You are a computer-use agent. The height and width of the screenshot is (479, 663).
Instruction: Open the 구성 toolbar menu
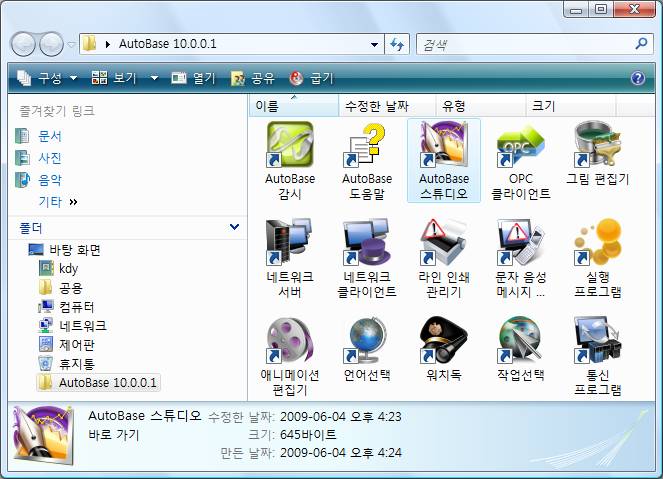coord(47,78)
